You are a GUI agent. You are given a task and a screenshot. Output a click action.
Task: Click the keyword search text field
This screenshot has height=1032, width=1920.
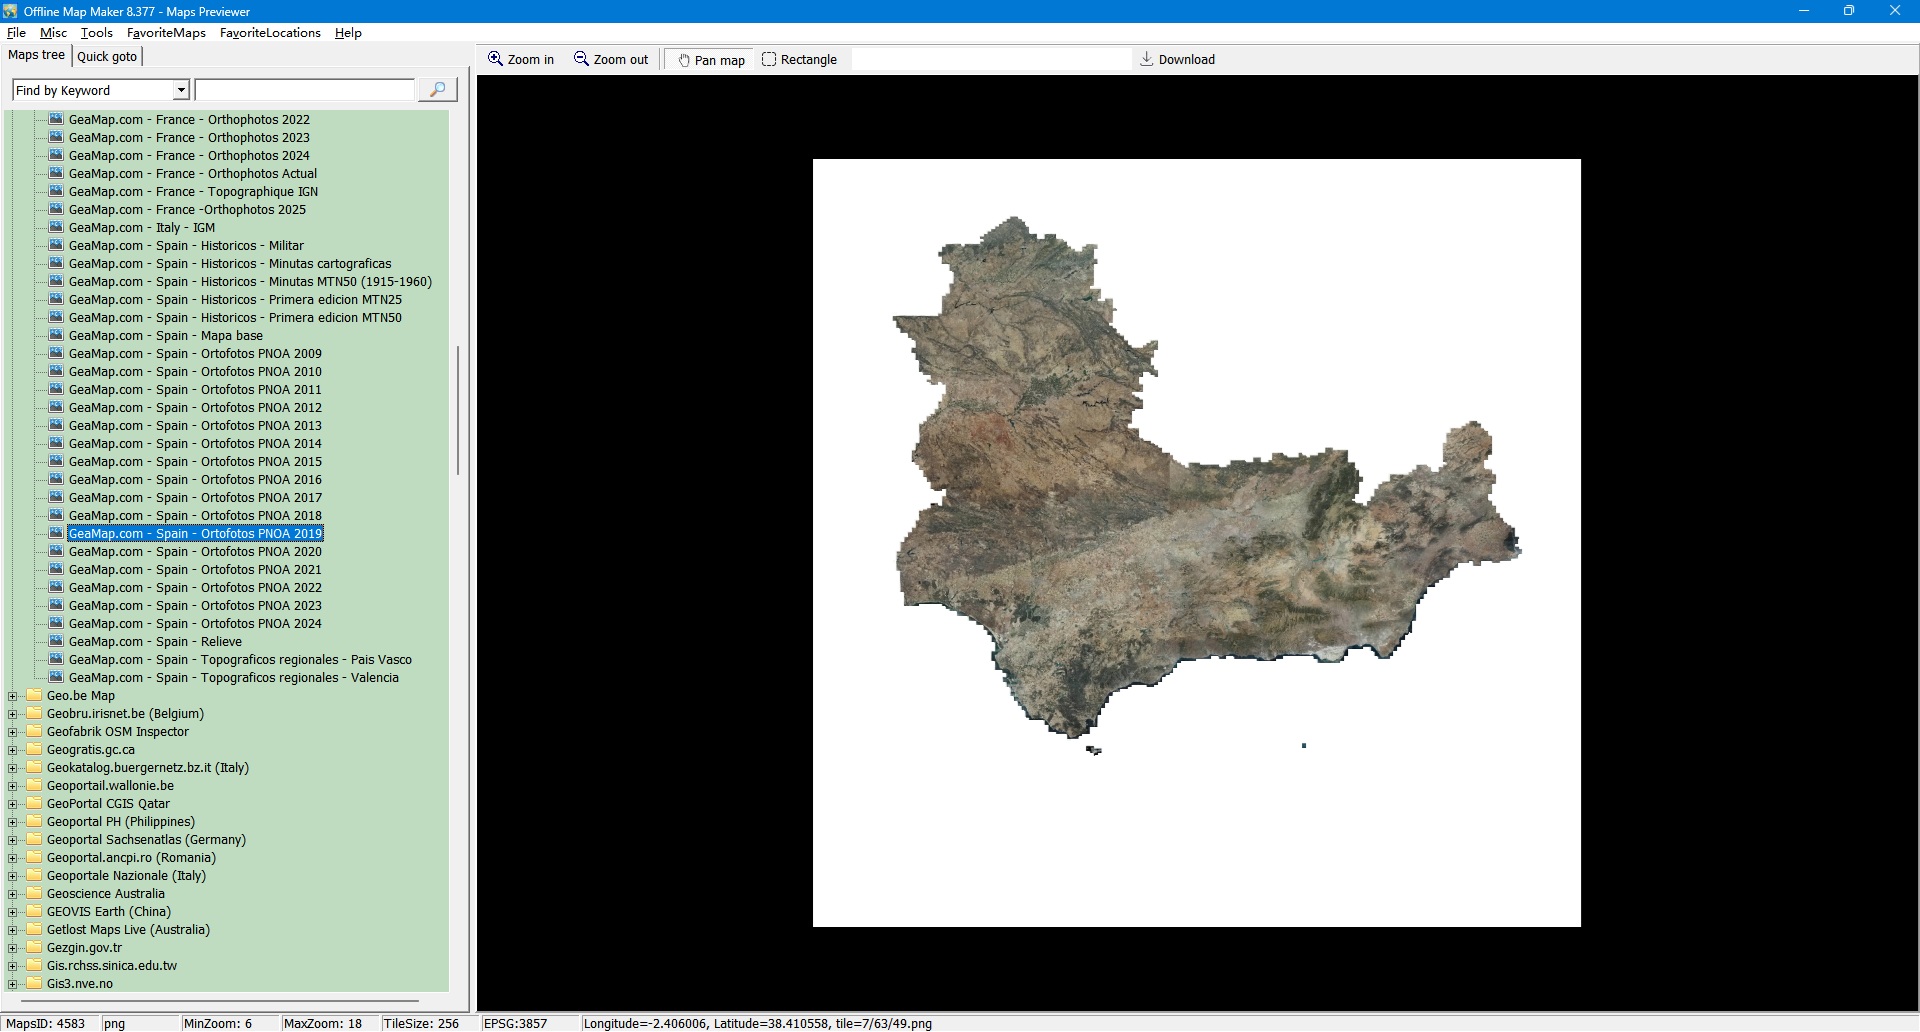click(x=305, y=91)
